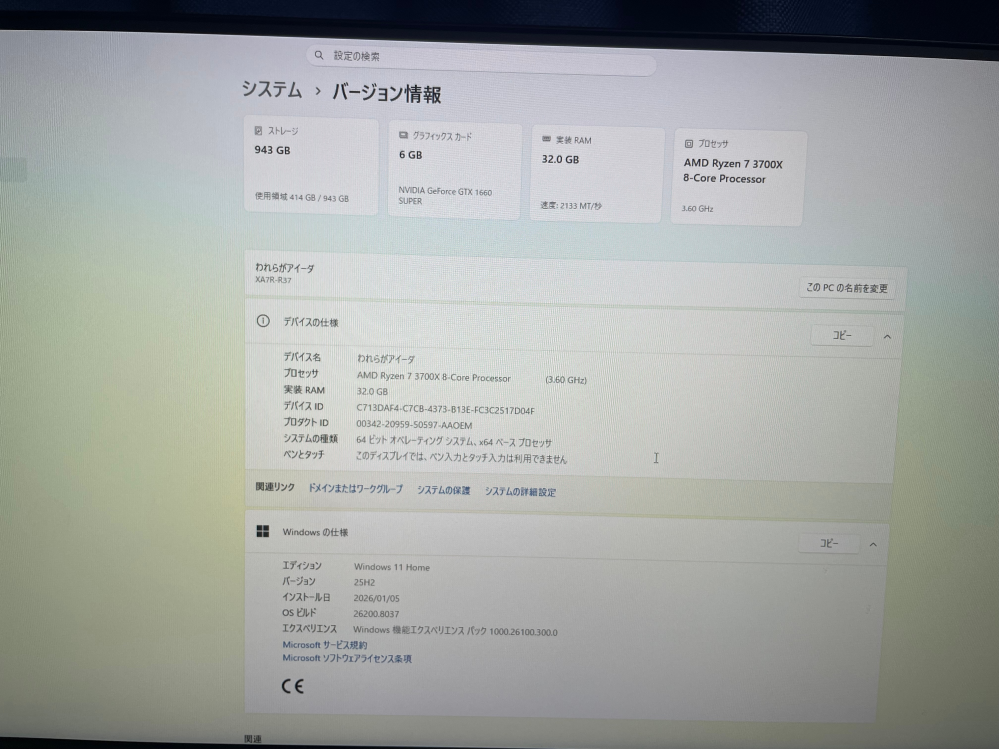Focus the 設定の検索 search field
Image resolution: width=999 pixels, height=749 pixels.
(481, 60)
